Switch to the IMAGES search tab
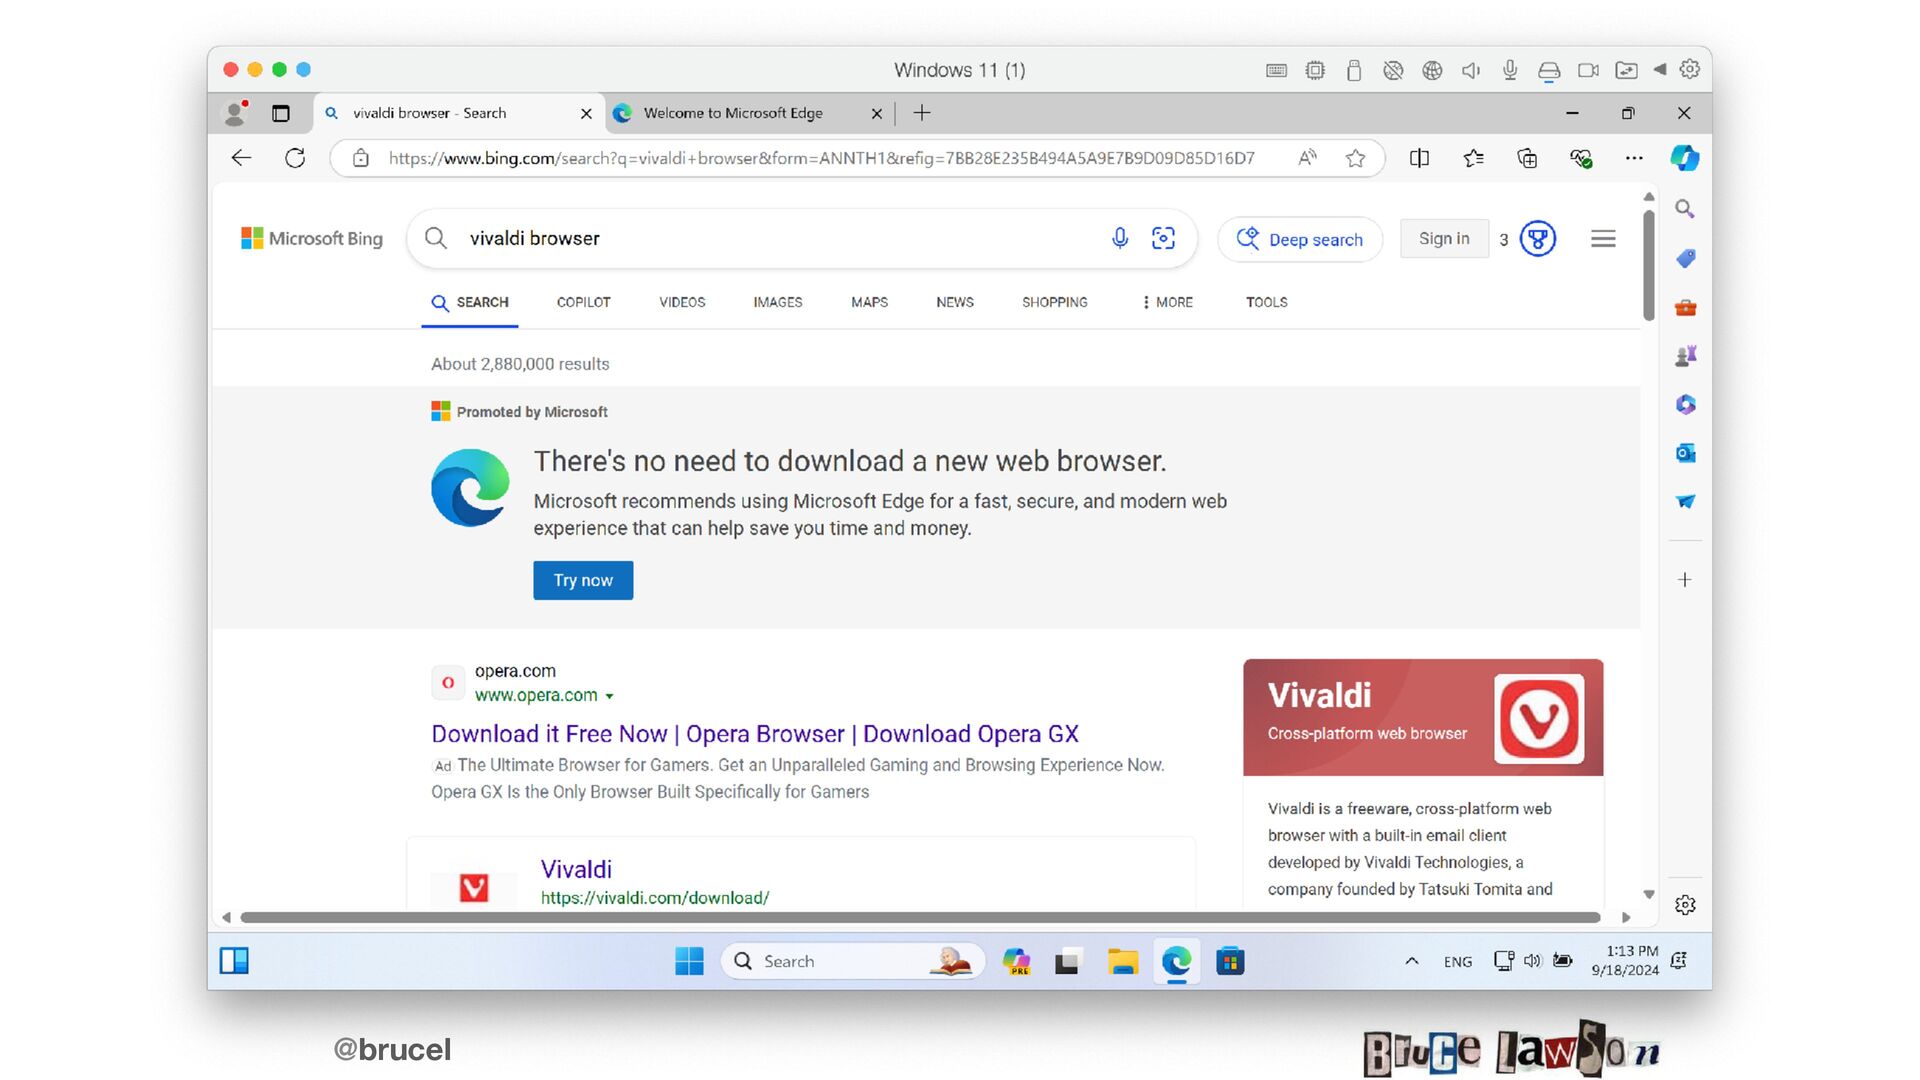 pos(777,302)
